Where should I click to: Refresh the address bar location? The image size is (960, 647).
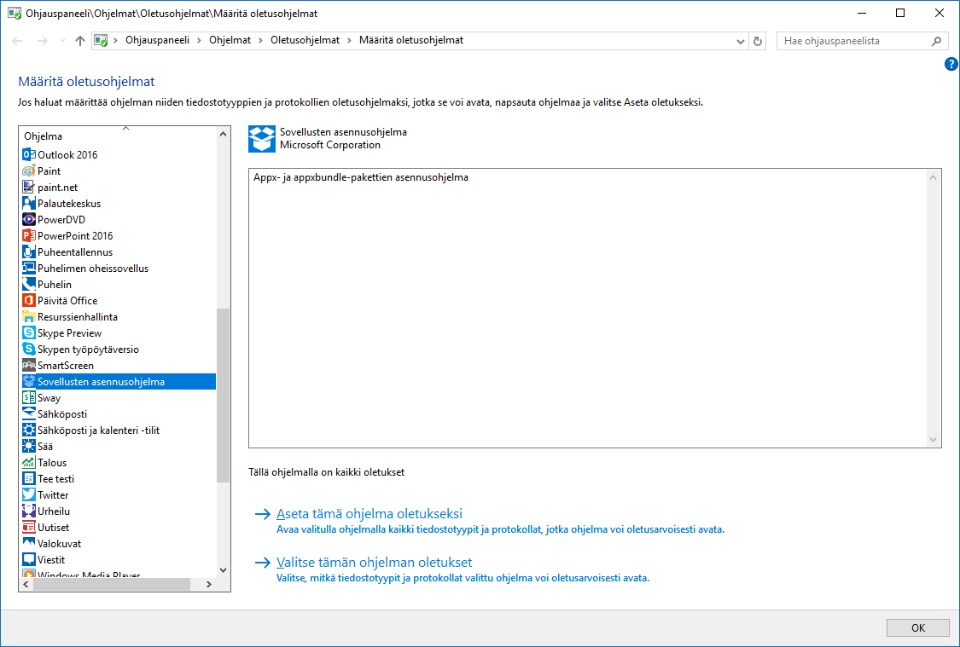(x=757, y=41)
